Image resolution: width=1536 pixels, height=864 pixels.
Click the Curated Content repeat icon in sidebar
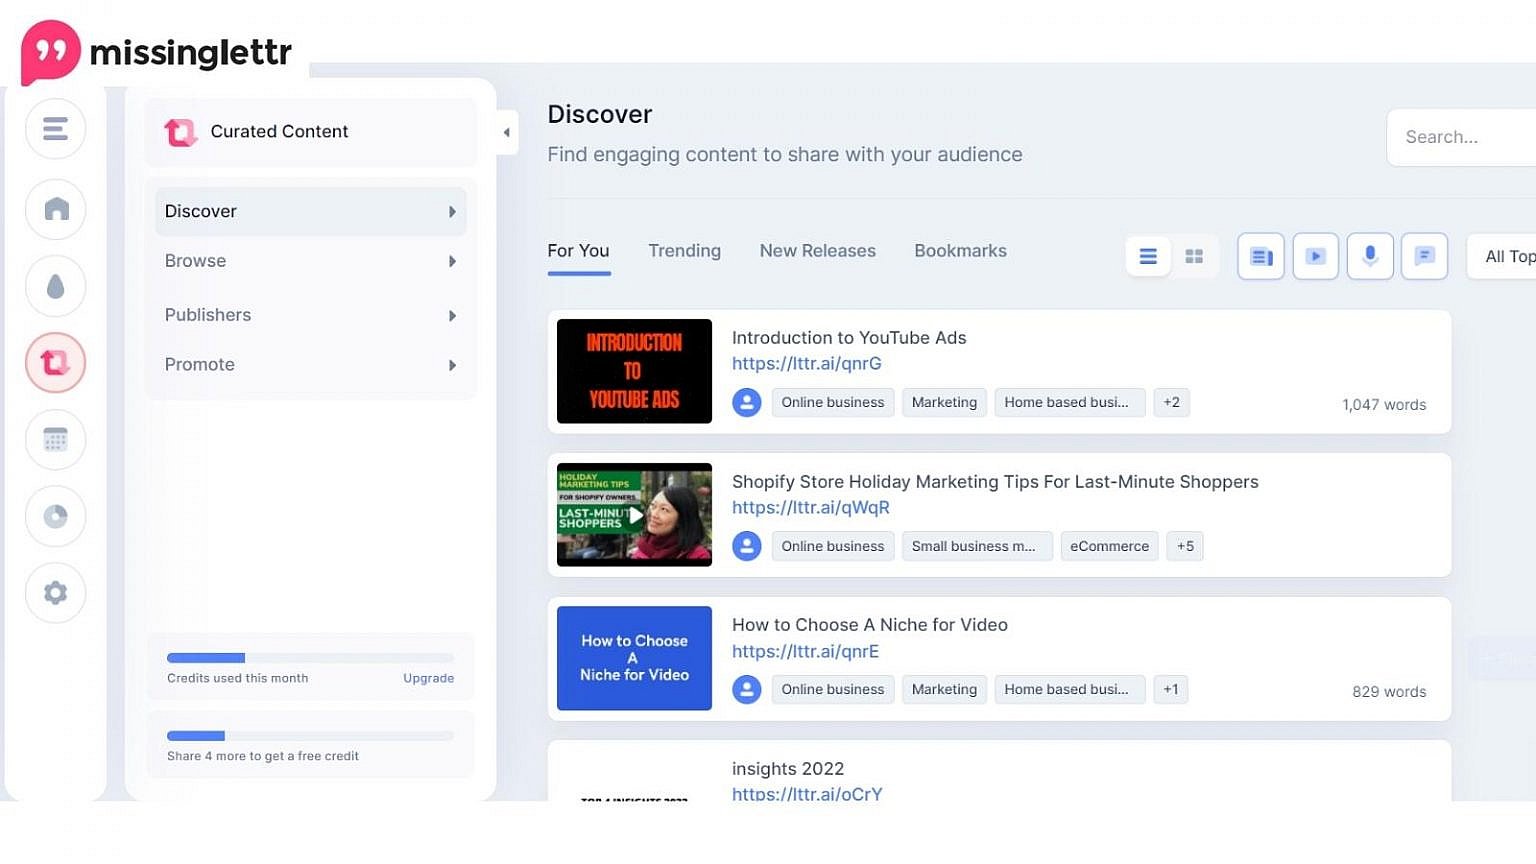coord(55,362)
